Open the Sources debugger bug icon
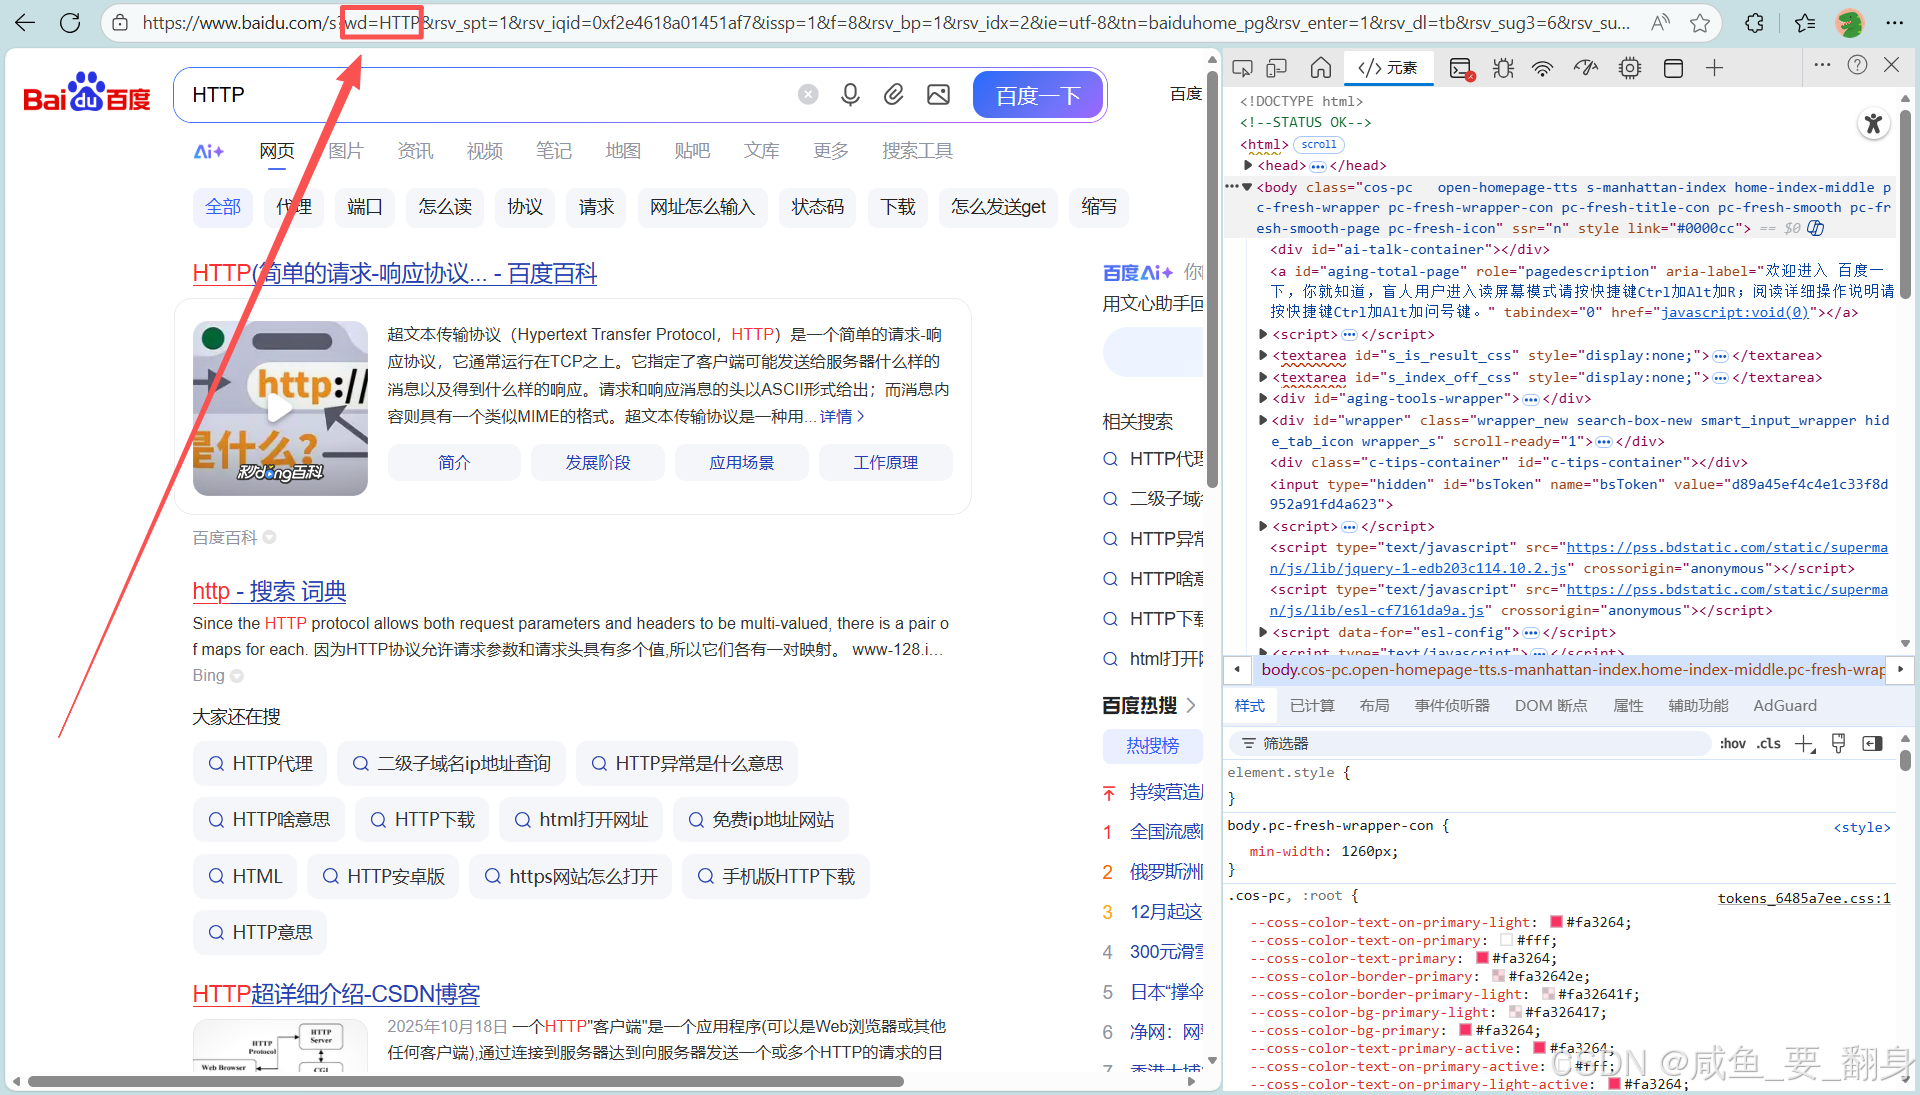 1503,68
